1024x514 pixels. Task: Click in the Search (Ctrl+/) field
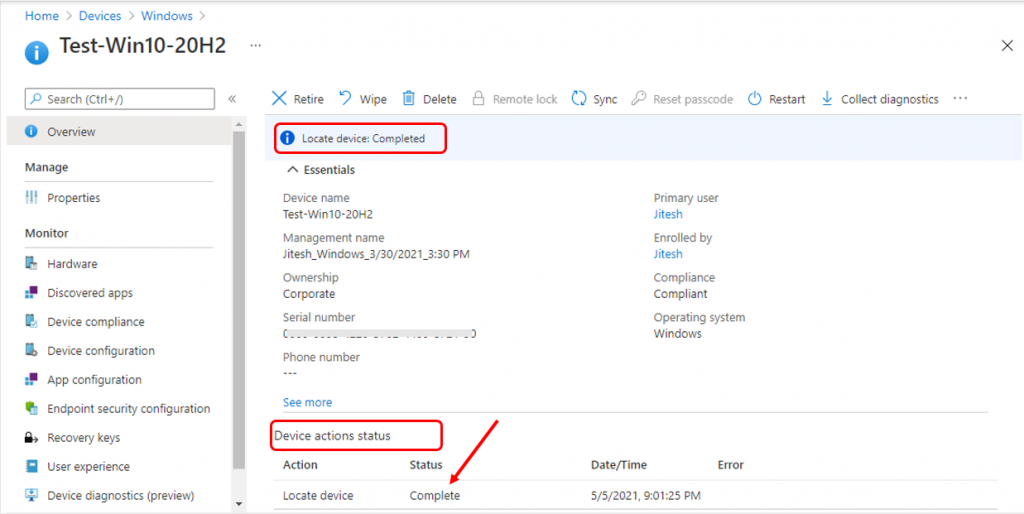coord(120,99)
